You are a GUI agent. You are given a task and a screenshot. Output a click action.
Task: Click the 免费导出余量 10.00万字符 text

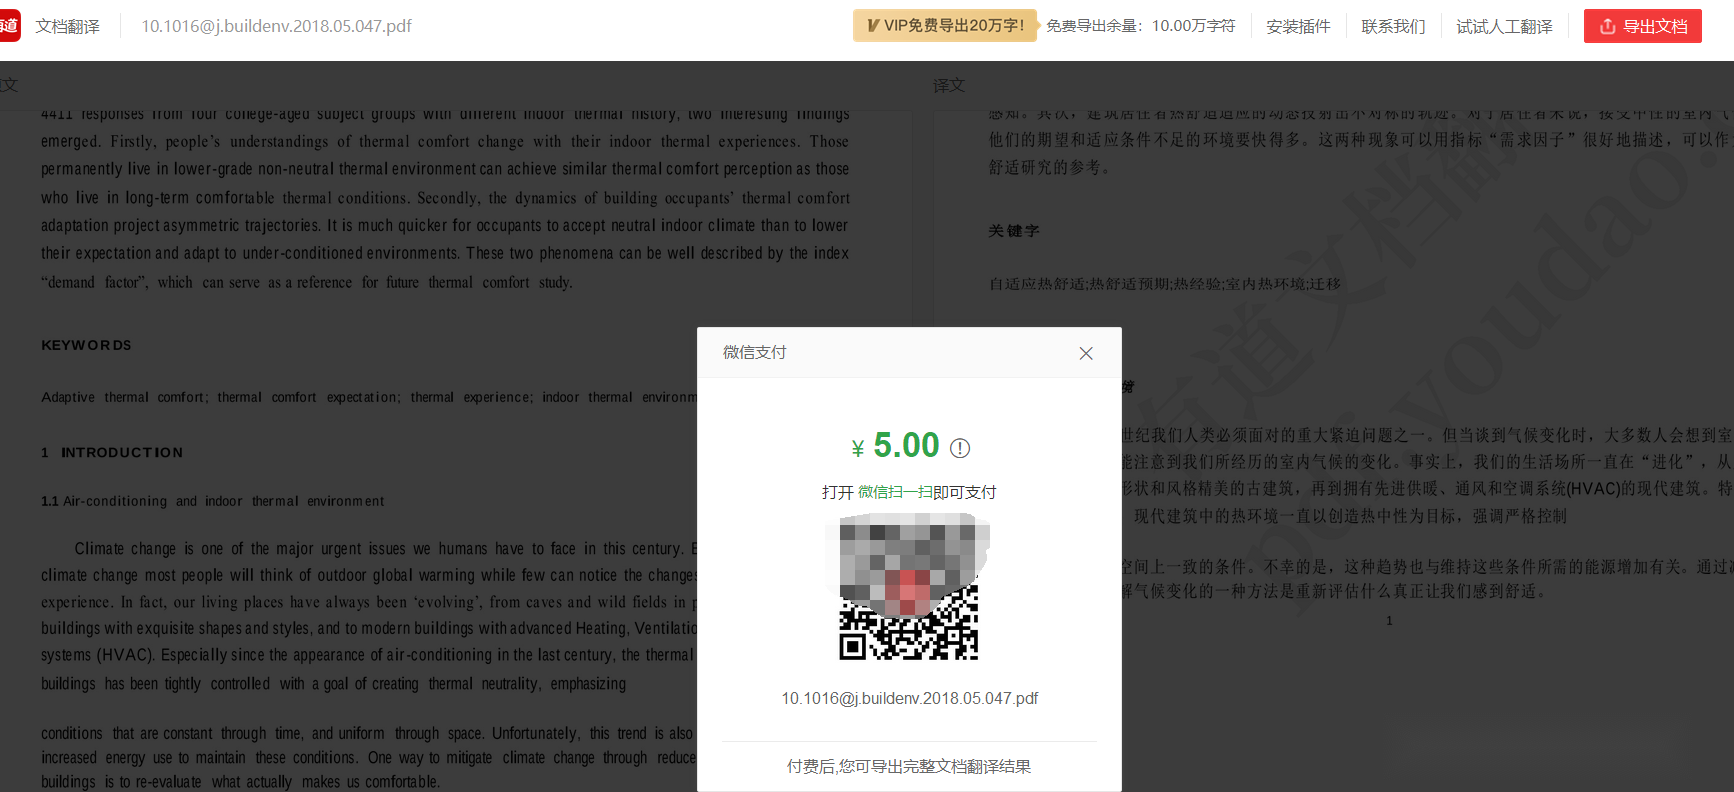[1141, 26]
